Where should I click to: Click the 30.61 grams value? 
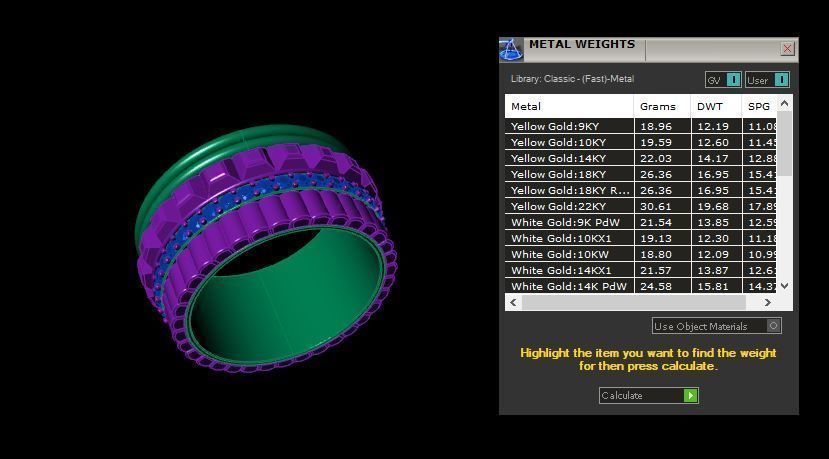655,206
